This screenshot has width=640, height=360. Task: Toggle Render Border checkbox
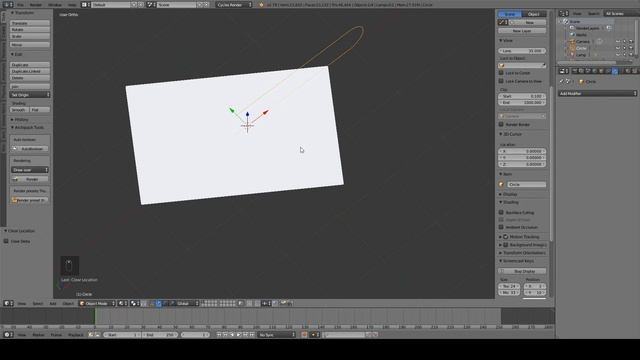[x=501, y=124]
